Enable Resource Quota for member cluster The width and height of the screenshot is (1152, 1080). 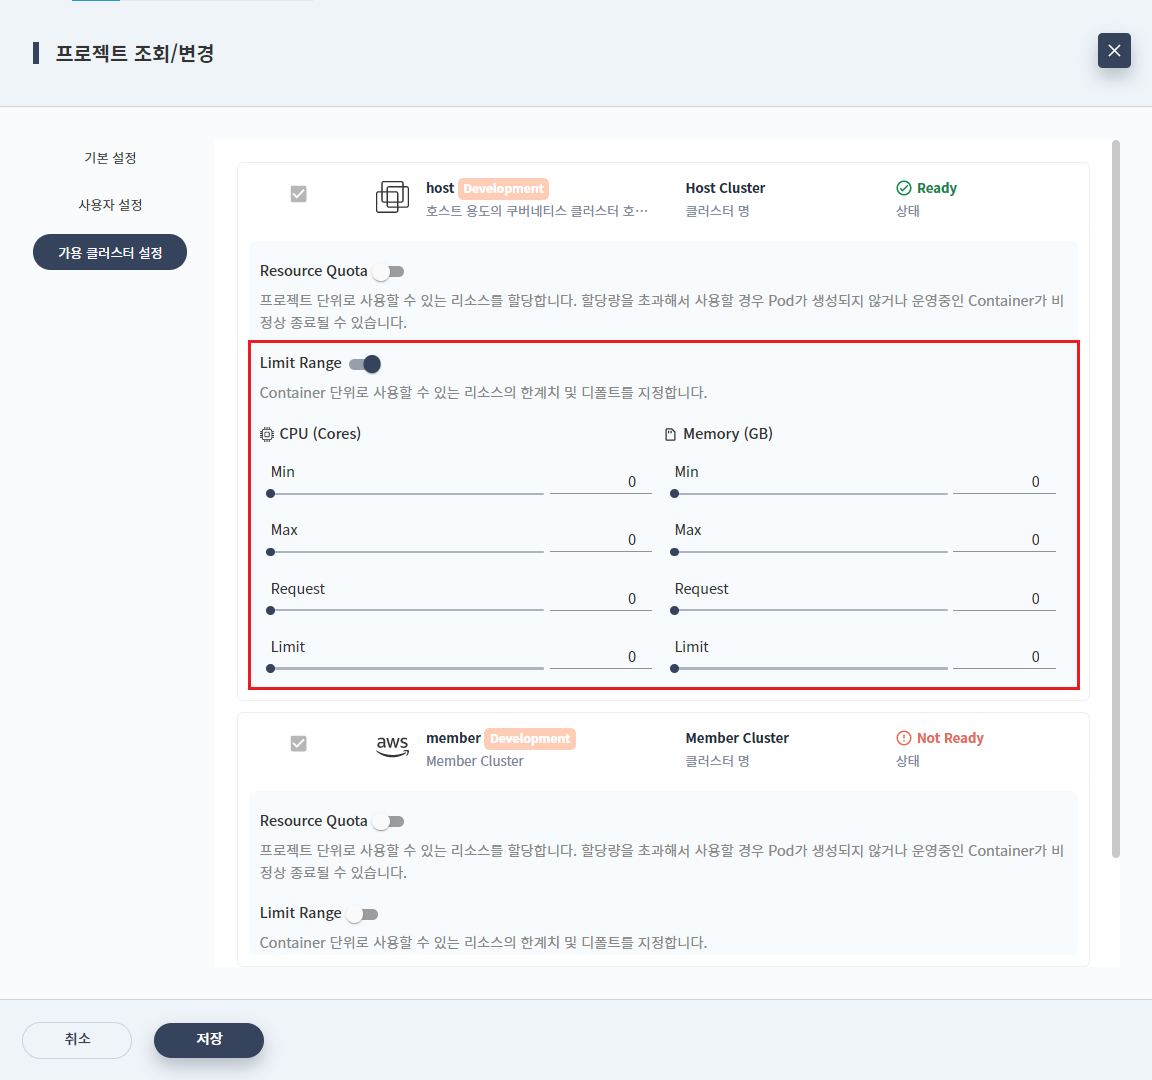388,821
